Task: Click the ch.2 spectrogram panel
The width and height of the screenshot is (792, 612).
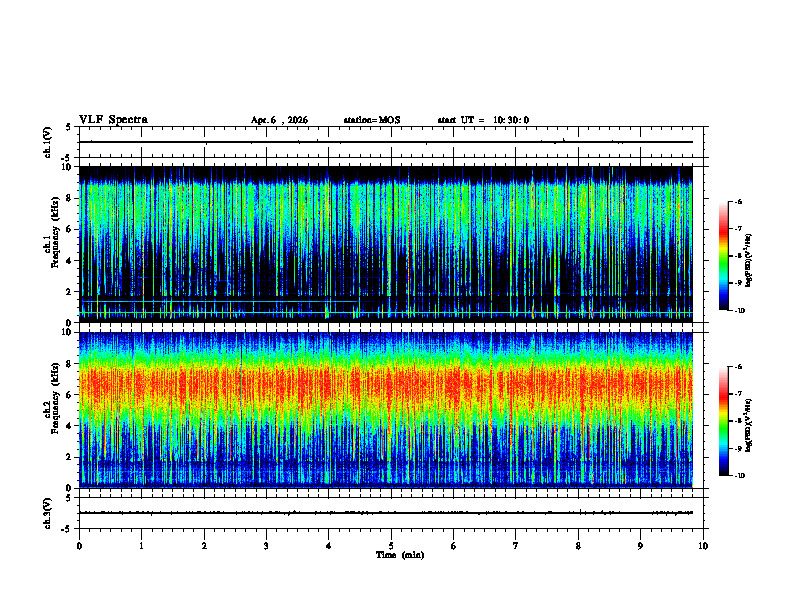Action: click(386, 410)
